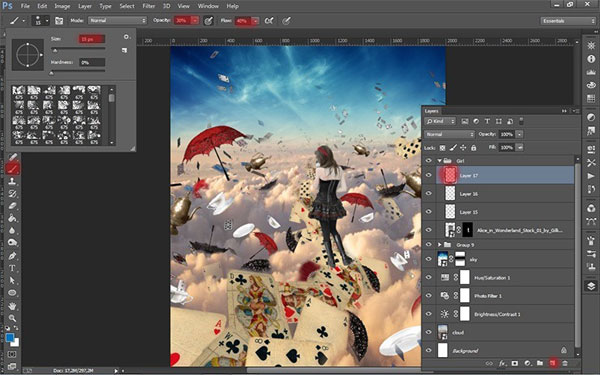Open brush picker gear settings icon
The width and height of the screenshot is (600, 375).
pos(126,37)
